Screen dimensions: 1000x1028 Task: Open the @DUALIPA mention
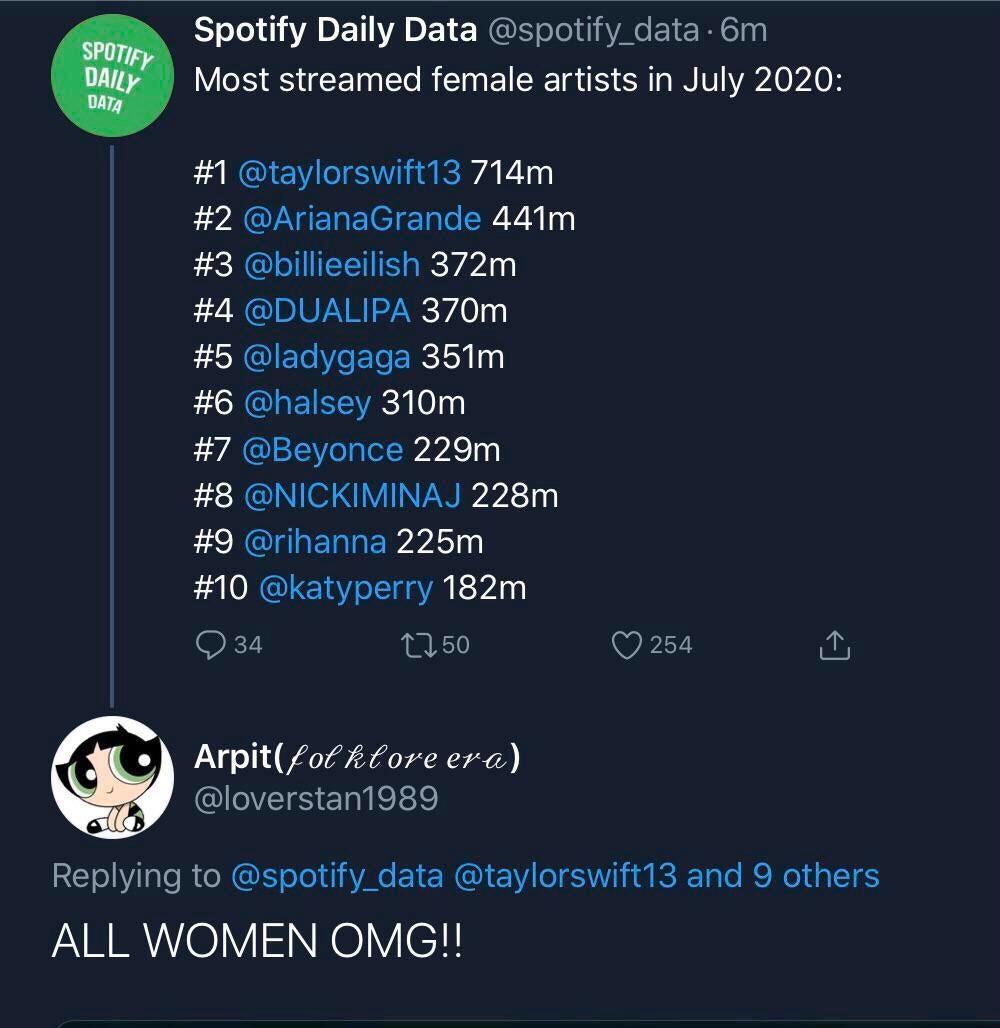click(x=326, y=311)
